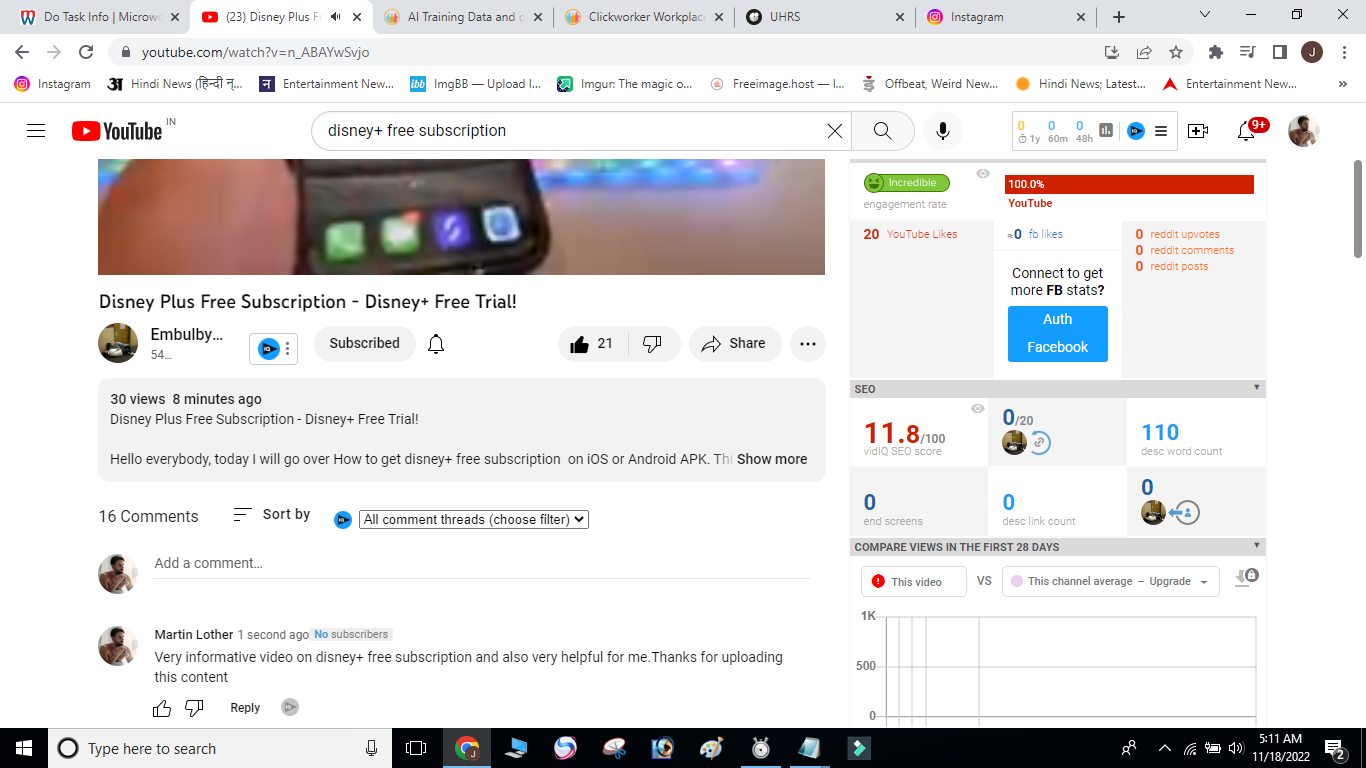Bookmark this page with the star
The height and width of the screenshot is (768, 1366).
[x=1176, y=52]
